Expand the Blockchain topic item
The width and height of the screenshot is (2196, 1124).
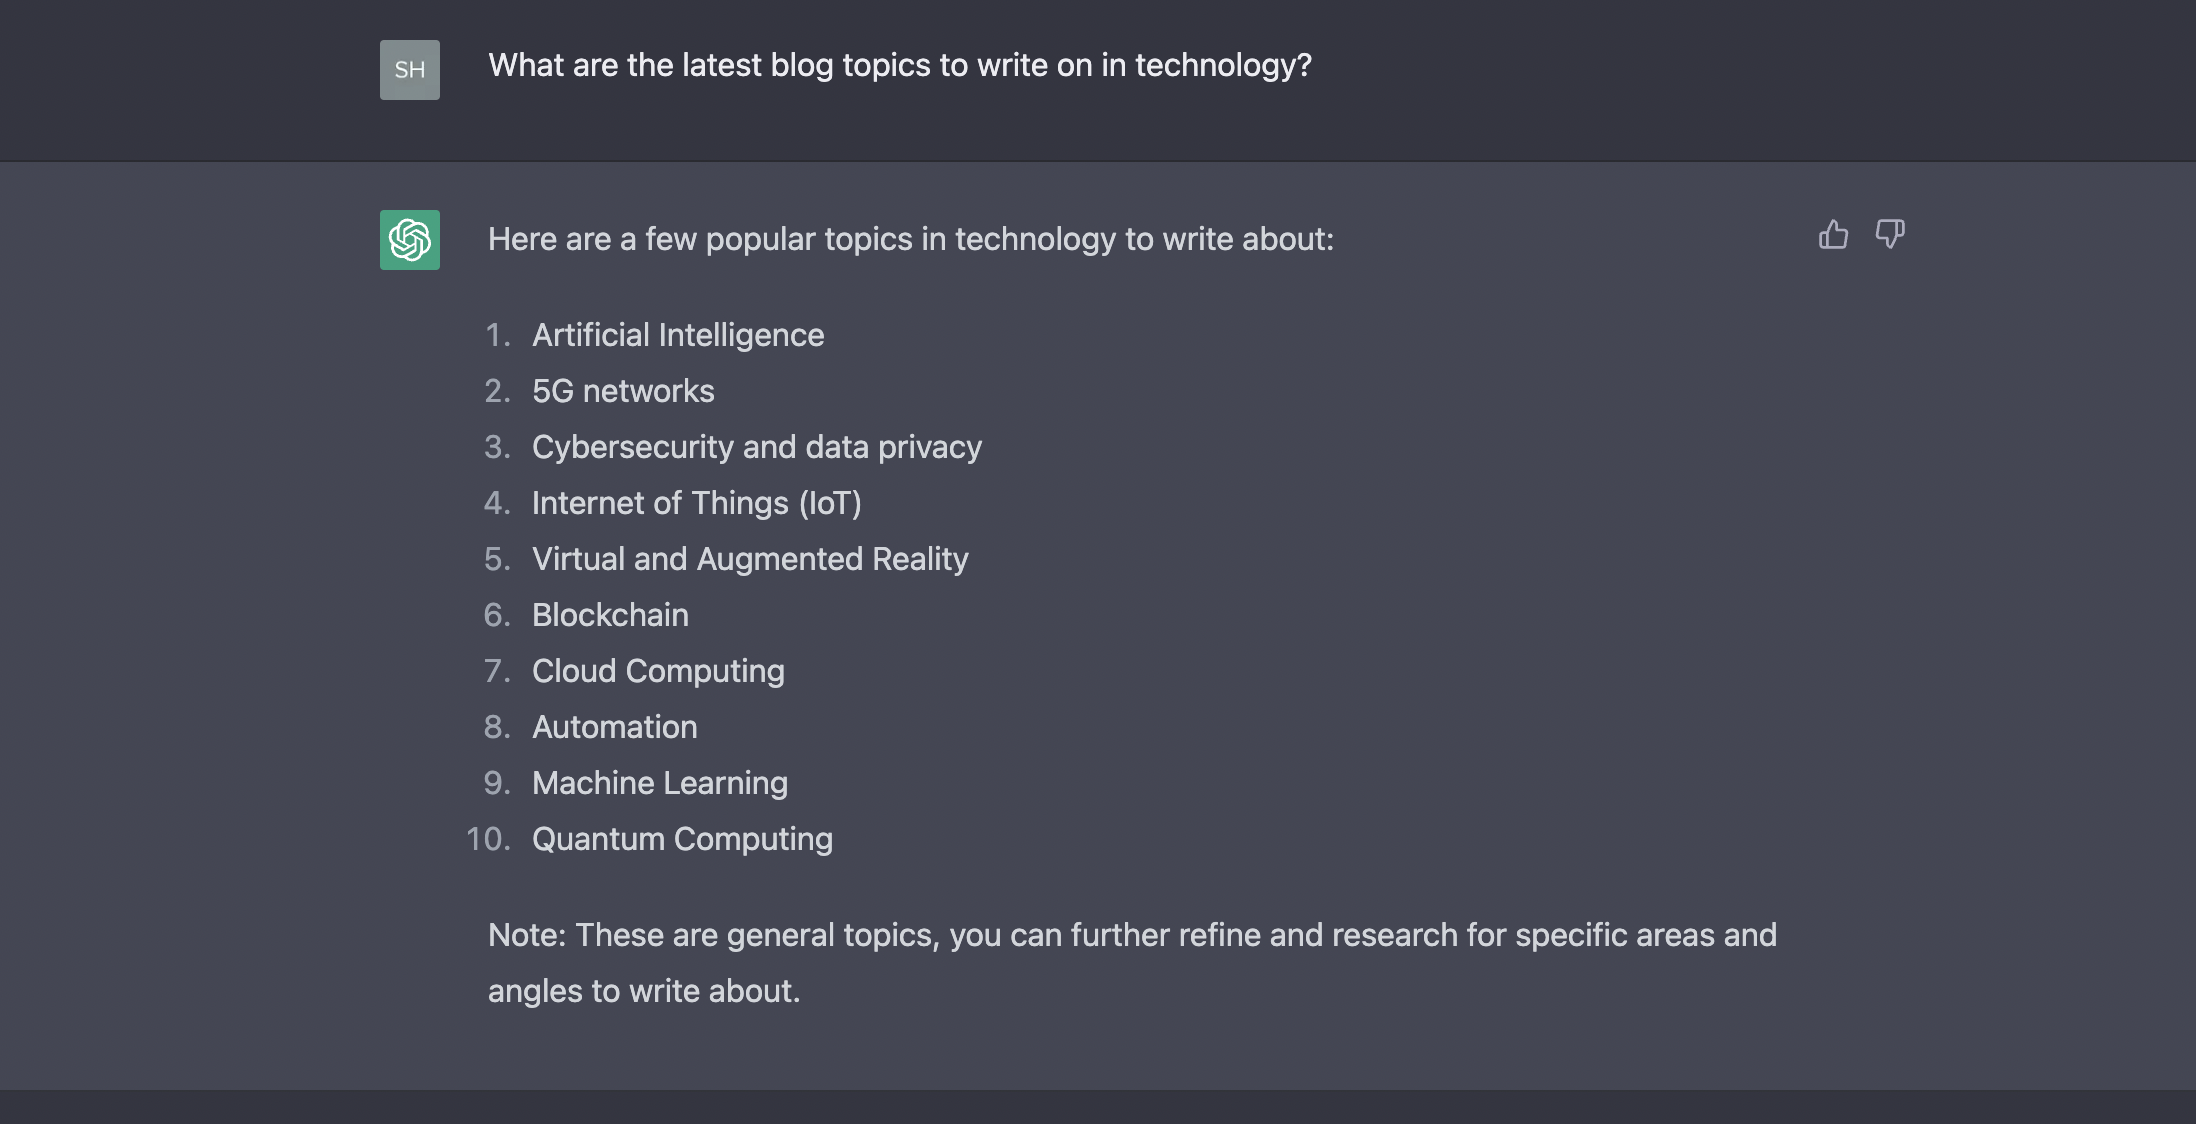click(x=609, y=614)
